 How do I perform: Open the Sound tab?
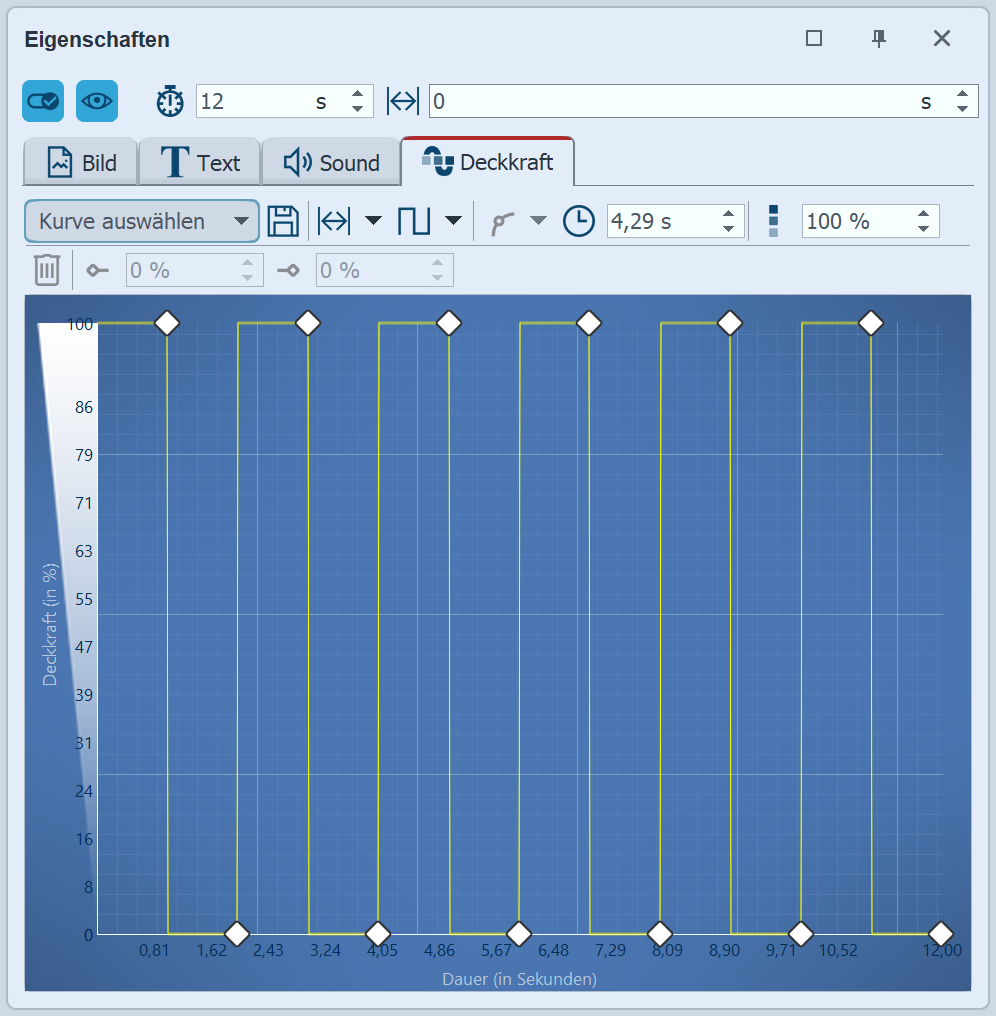pos(331,163)
